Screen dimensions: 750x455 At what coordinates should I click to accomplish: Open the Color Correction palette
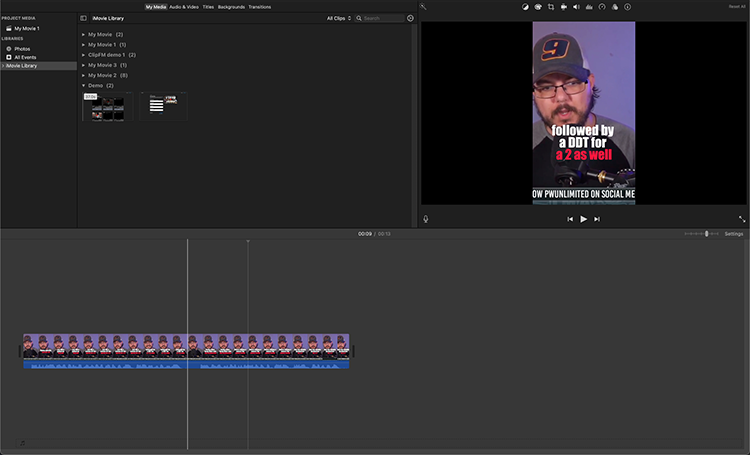(538, 7)
